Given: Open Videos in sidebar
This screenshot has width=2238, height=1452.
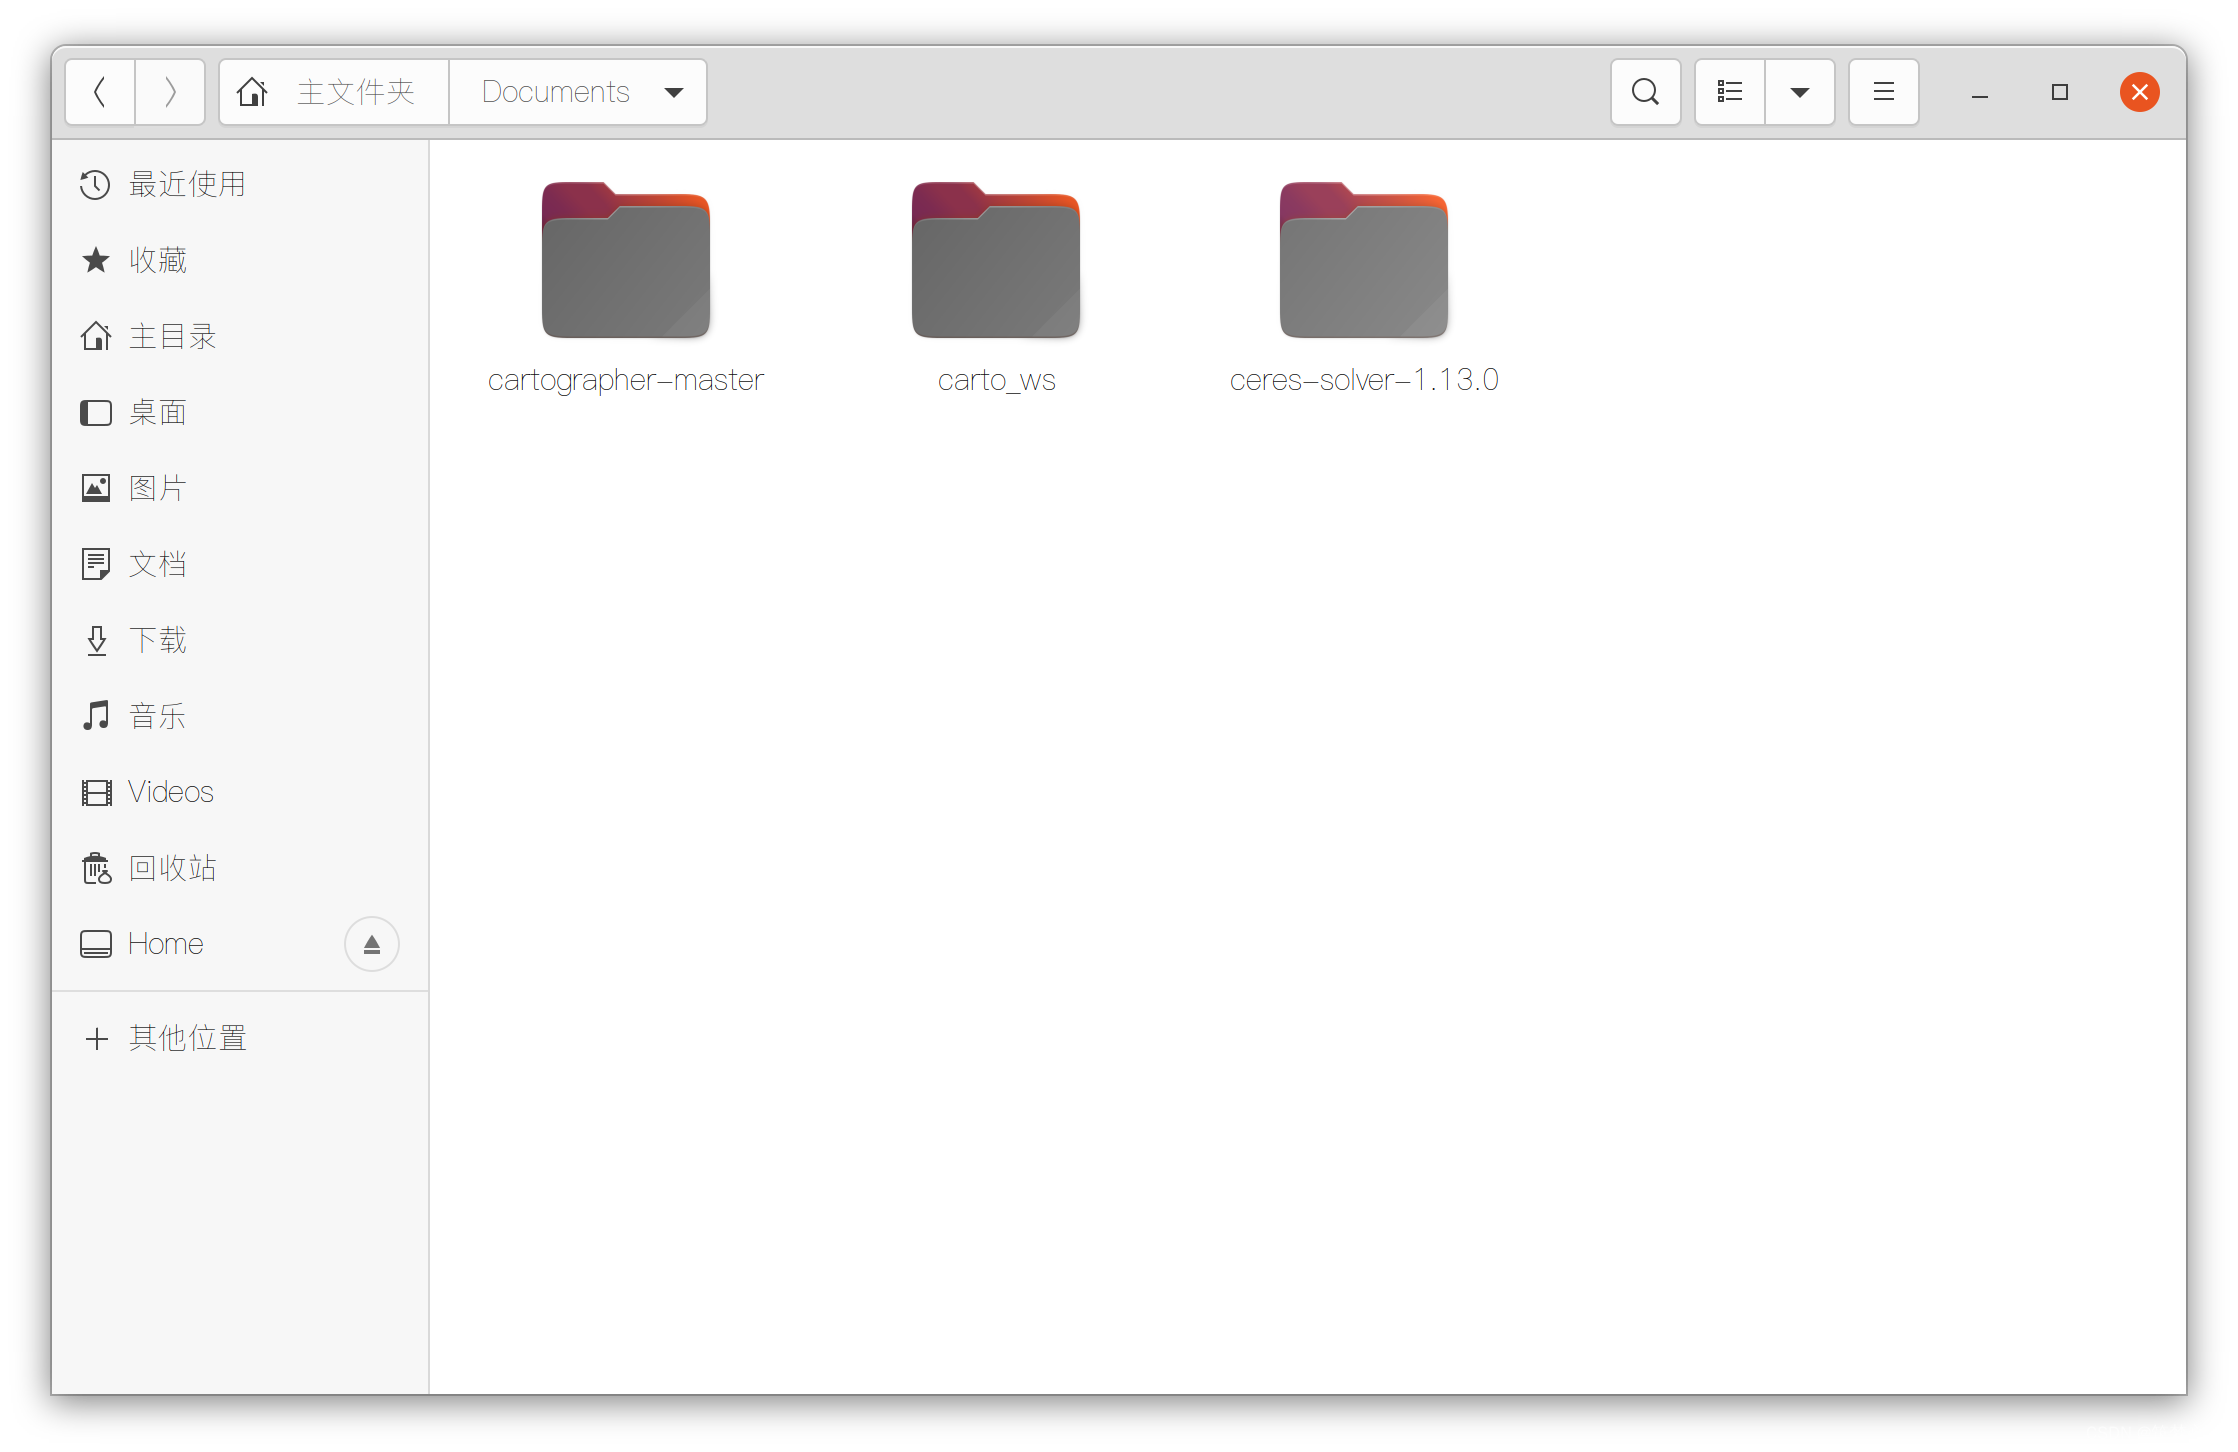Looking at the screenshot, I should [x=170, y=792].
